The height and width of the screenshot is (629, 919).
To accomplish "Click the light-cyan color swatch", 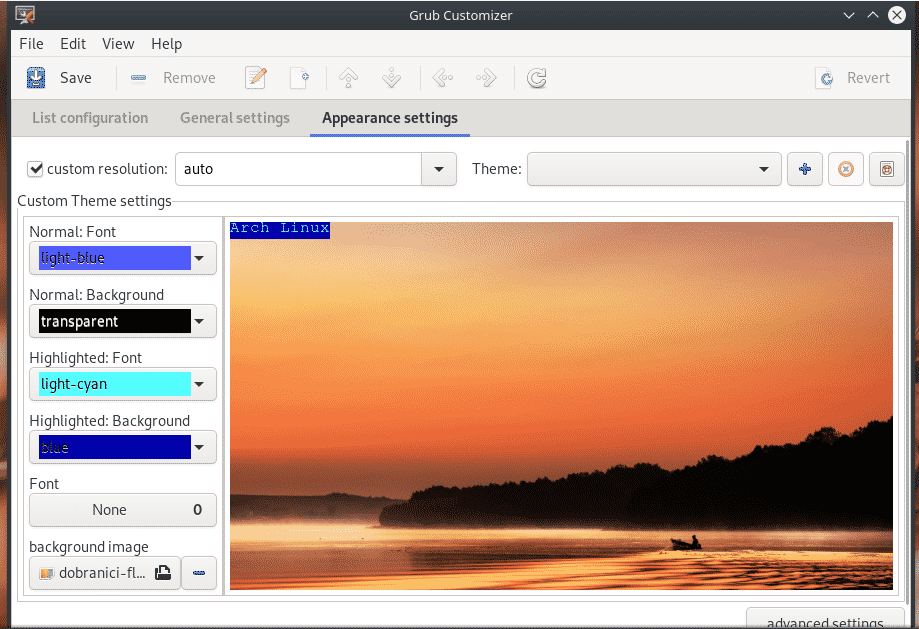I will click(x=114, y=384).
